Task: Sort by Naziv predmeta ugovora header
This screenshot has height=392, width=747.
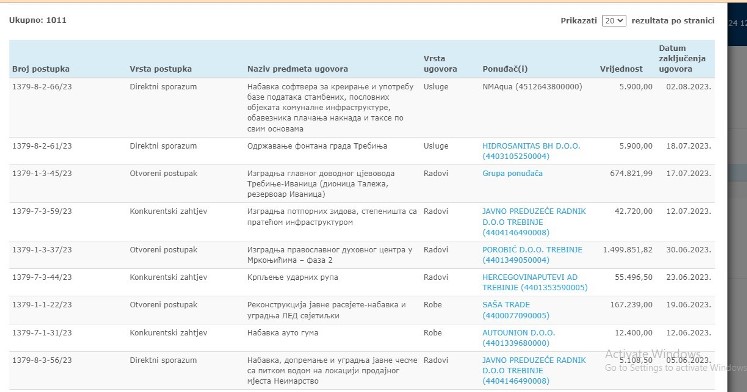Action: coord(297,69)
